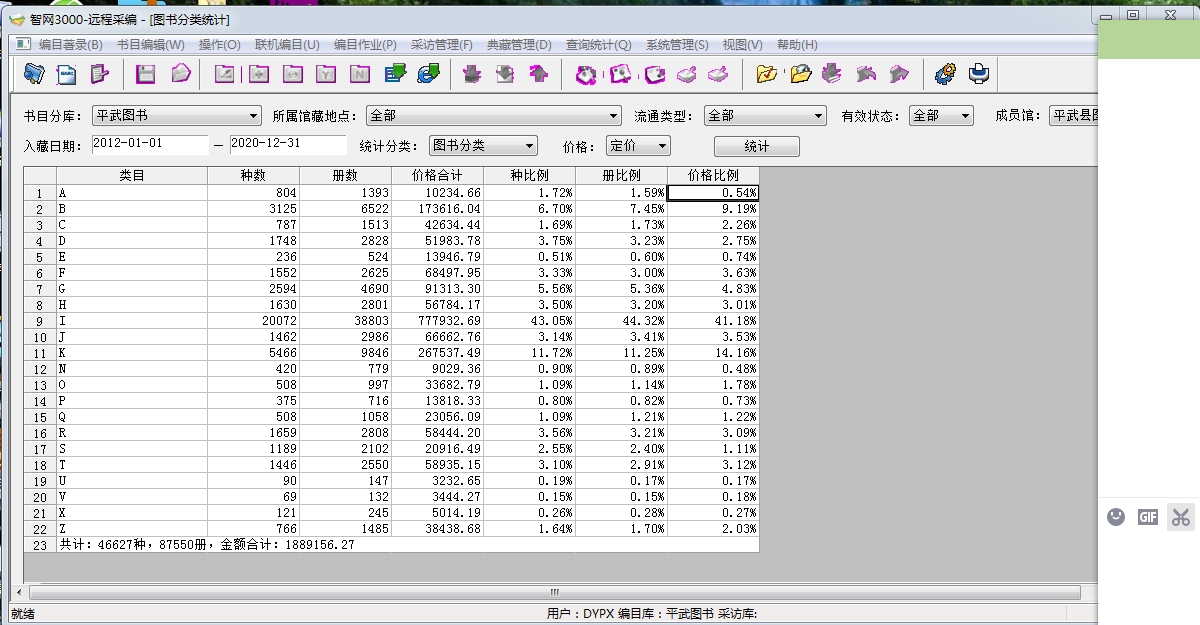Screen dimensions: 1200x625
Task: Click the gray left-curving arrow icon
Action: [866, 74]
